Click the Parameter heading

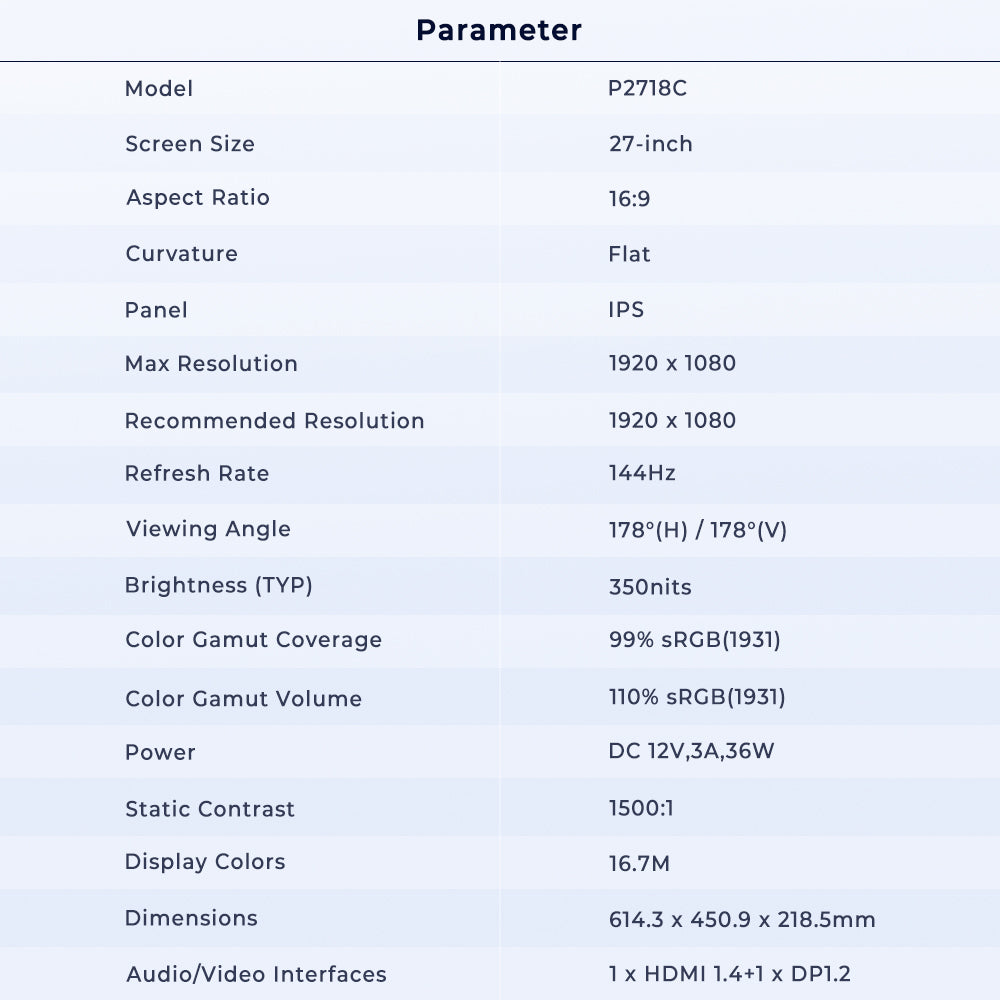[499, 30]
